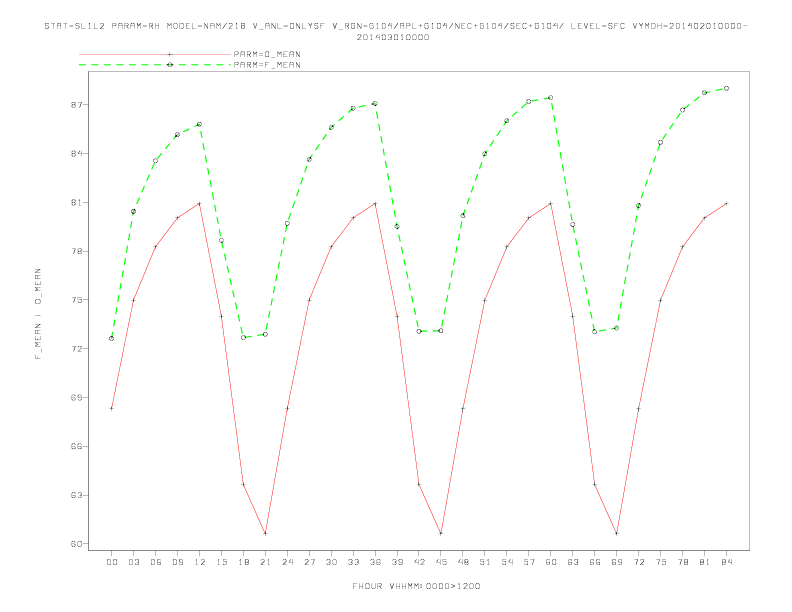The height and width of the screenshot is (612, 792).
Task: Click the red O_MEAN data point at hour 21
Action: 265,533
